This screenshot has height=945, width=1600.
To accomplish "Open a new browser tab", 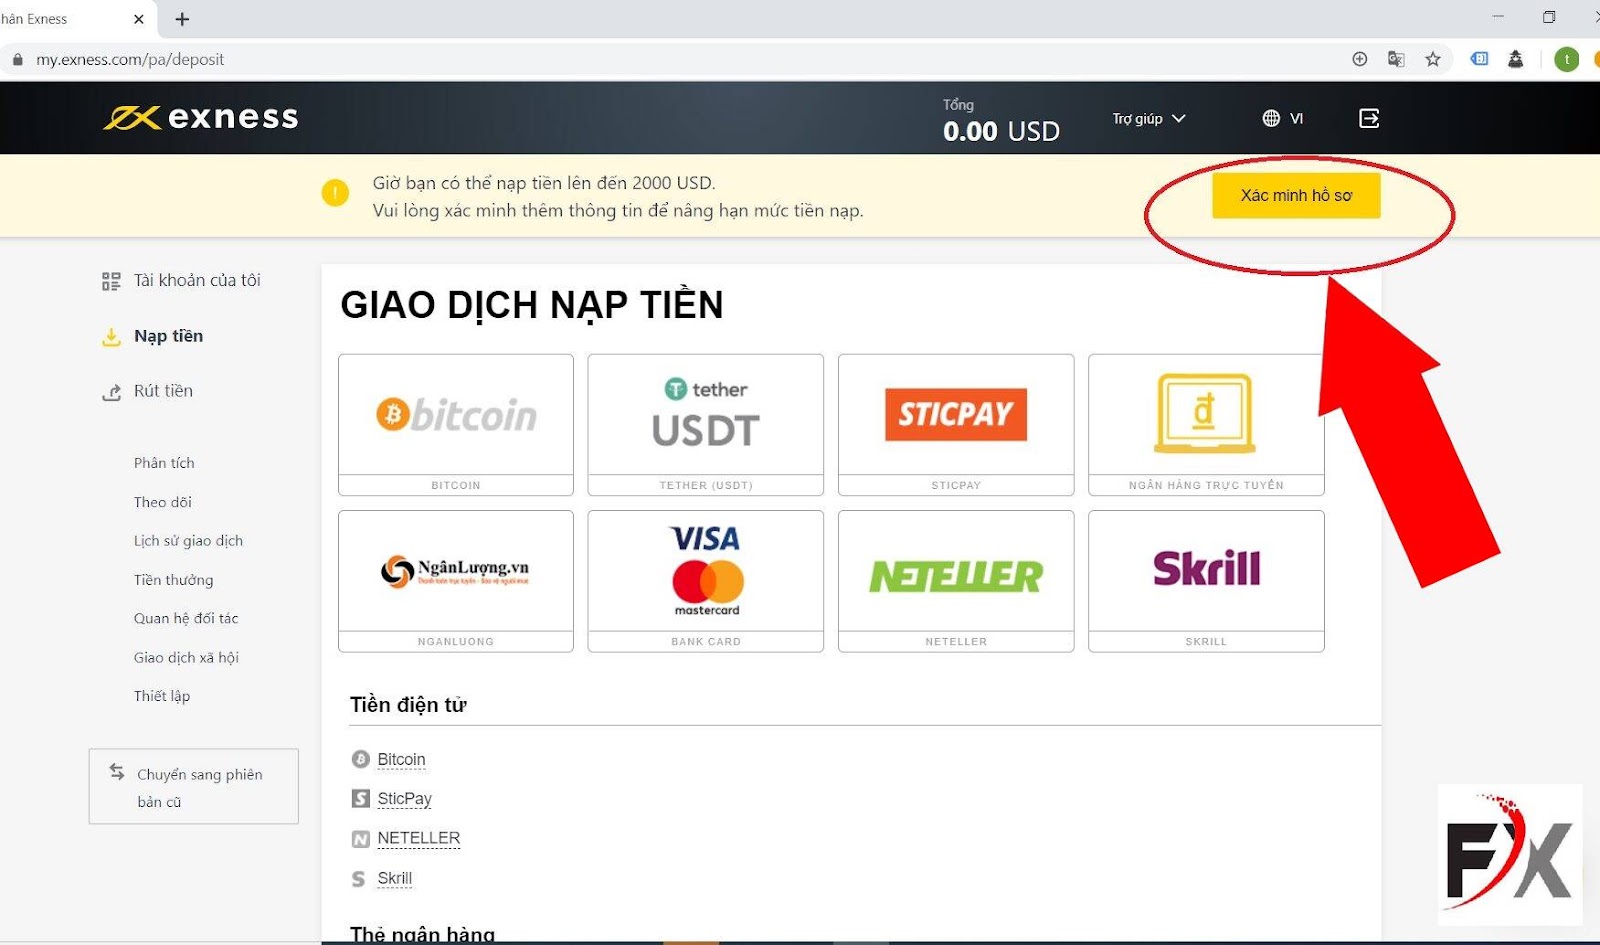I will [182, 19].
